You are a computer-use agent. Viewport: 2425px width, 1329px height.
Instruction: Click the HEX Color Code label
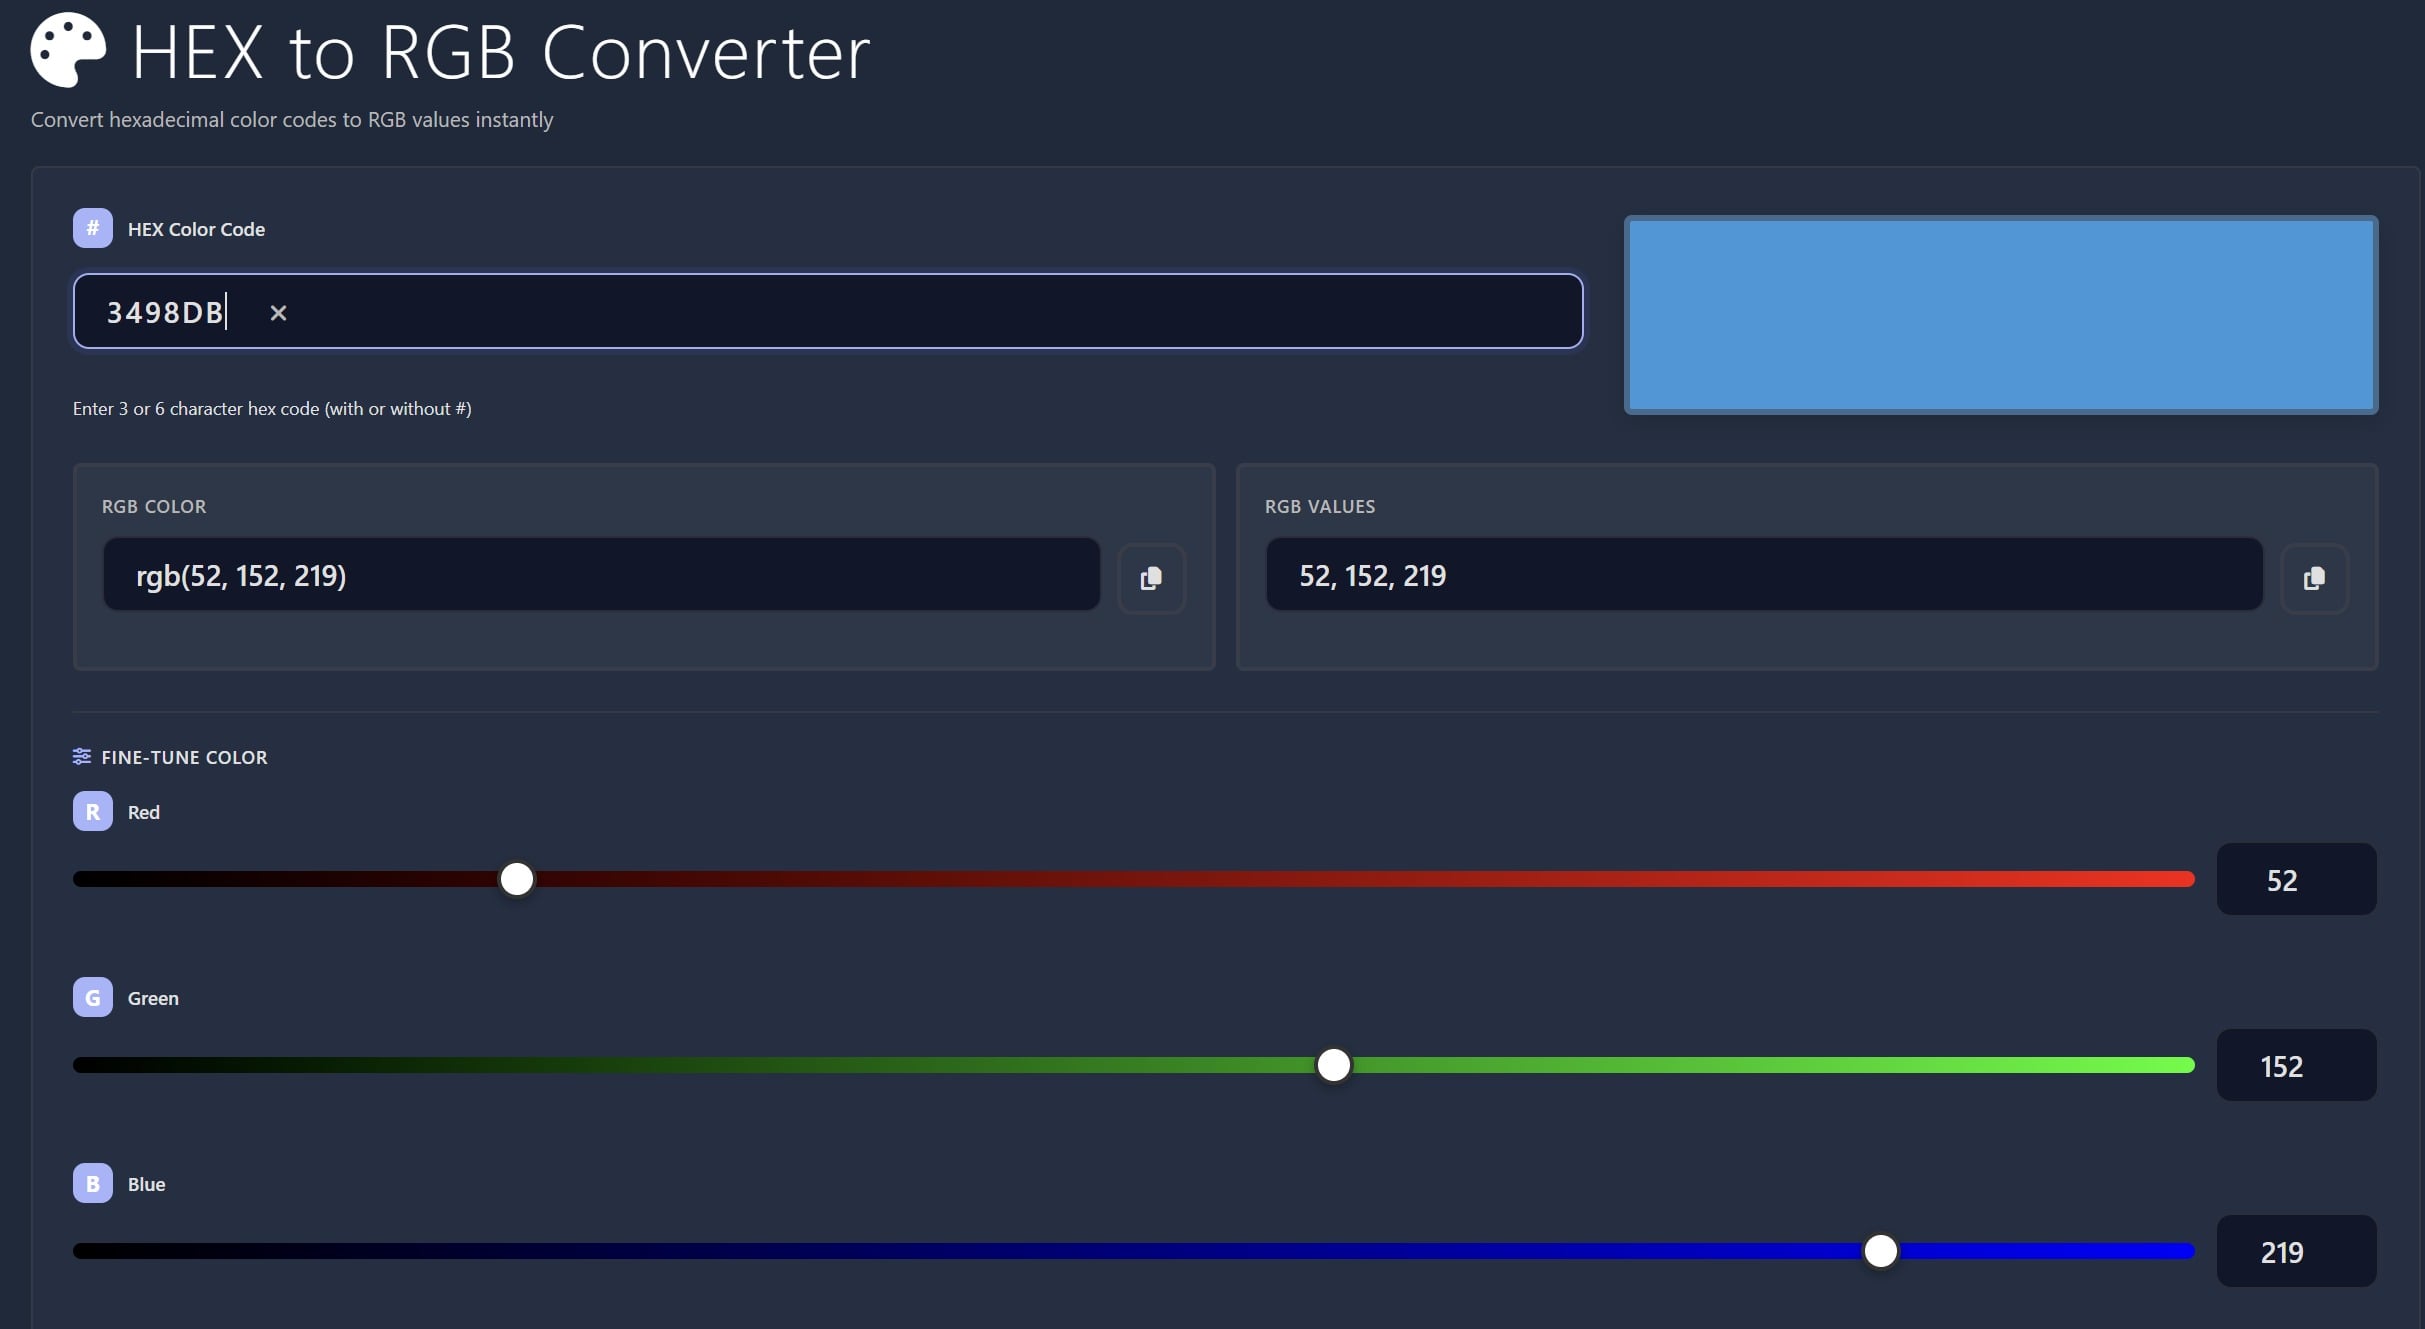(x=196, y=228)
